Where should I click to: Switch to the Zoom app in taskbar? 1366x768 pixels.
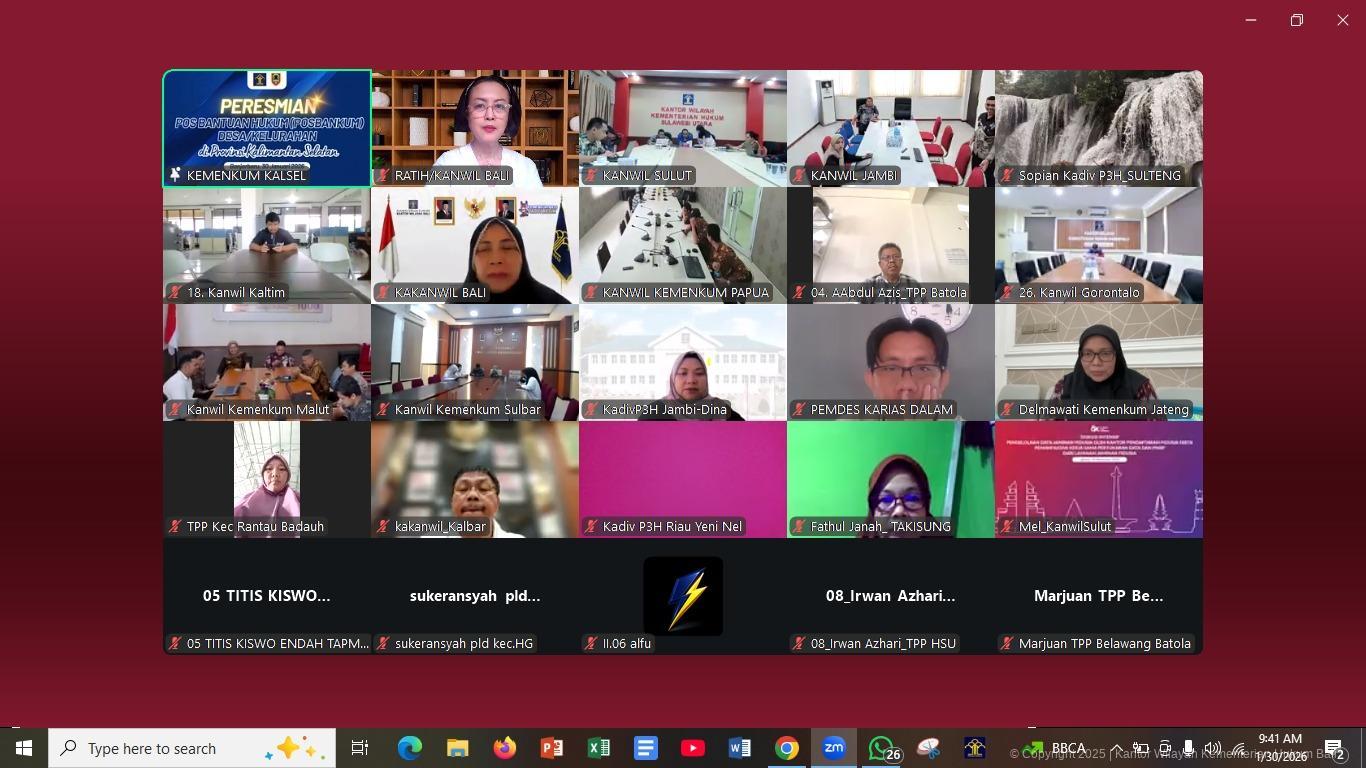tap(833, 748)
